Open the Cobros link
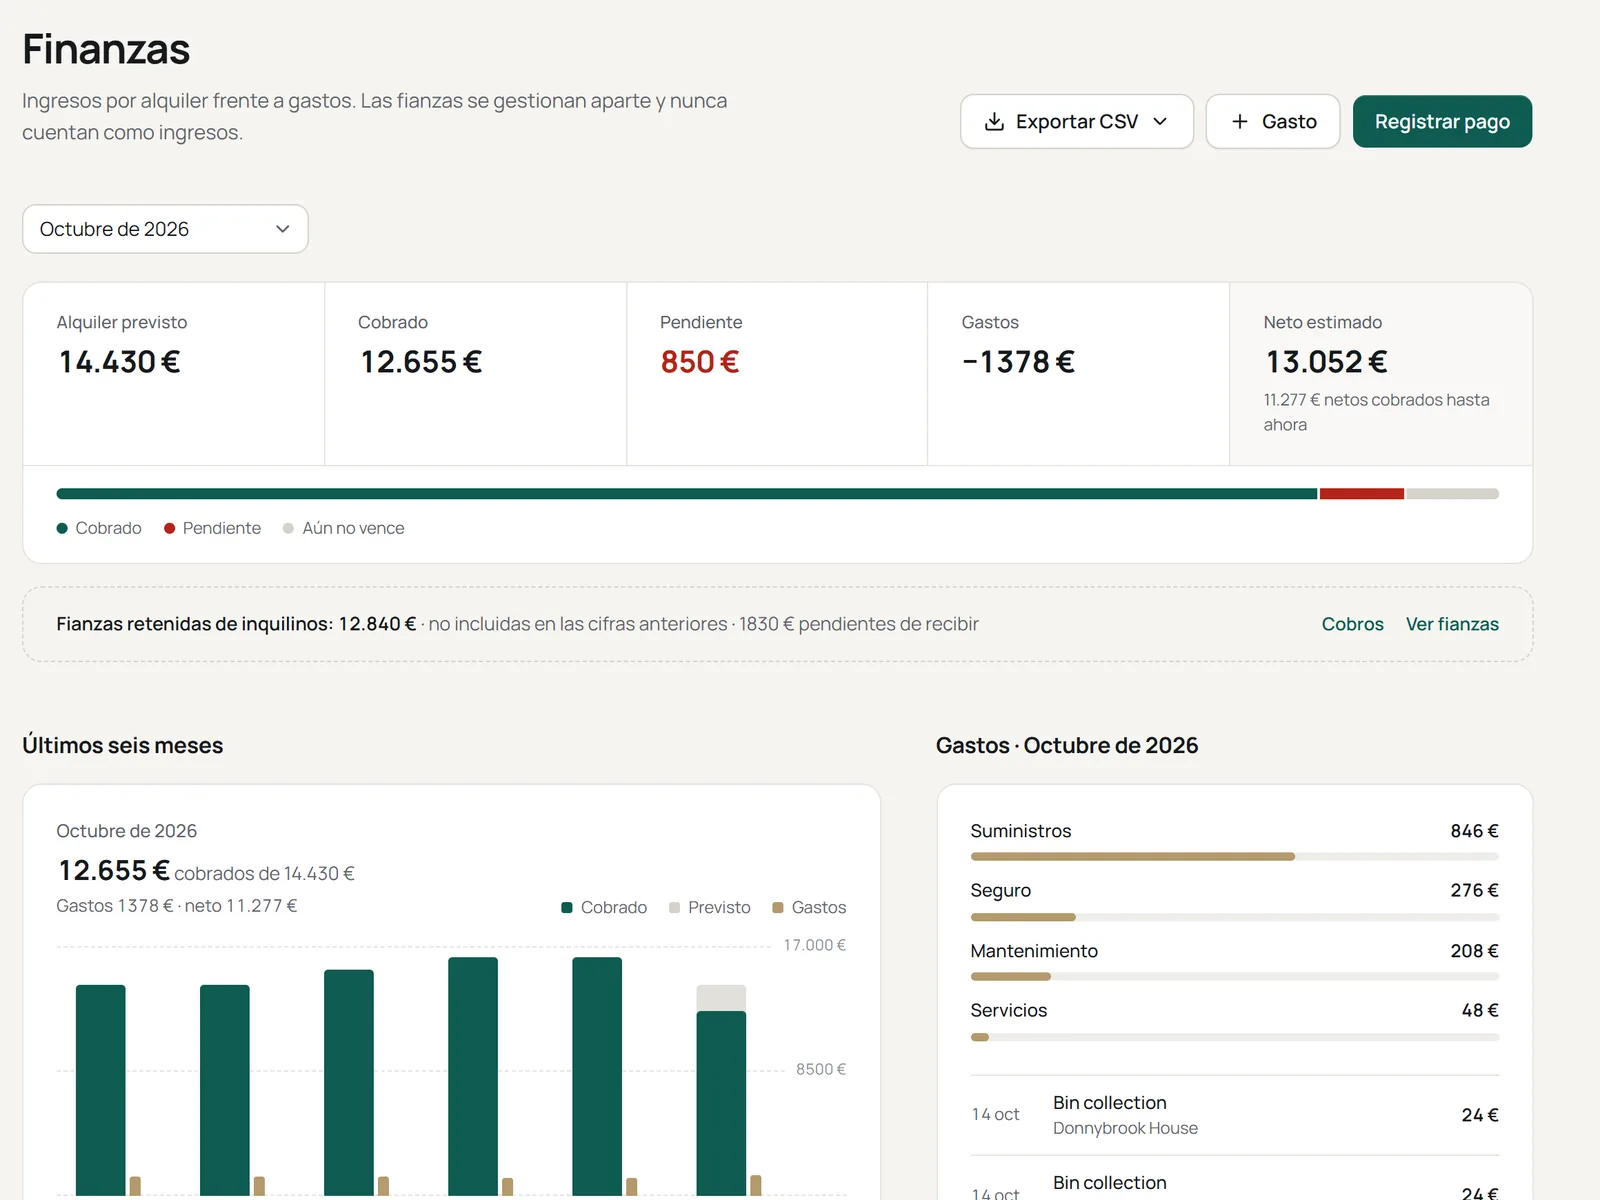1600x1200 pixels. (x=1352, y=624)
